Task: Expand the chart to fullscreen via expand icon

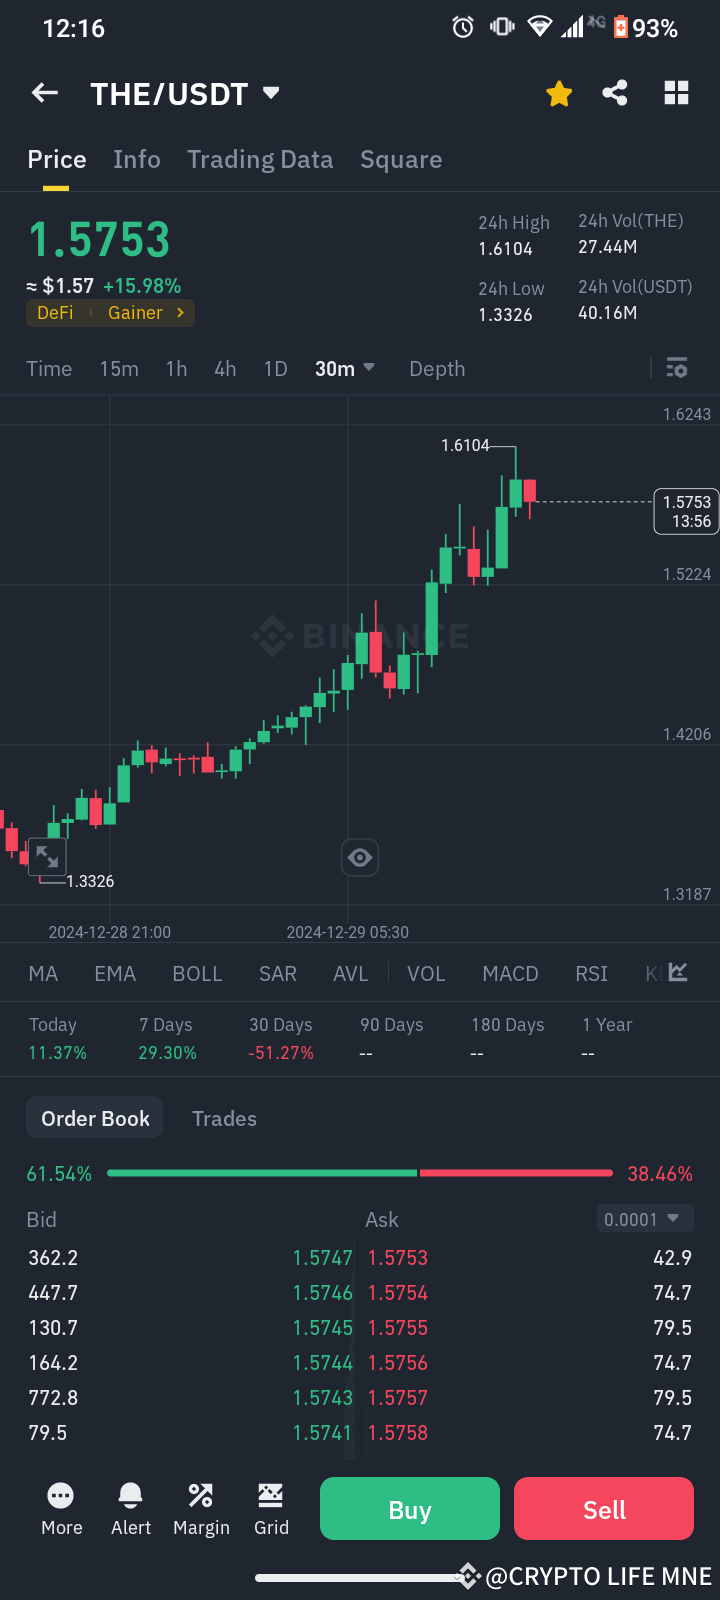Action: pos(47,856)
